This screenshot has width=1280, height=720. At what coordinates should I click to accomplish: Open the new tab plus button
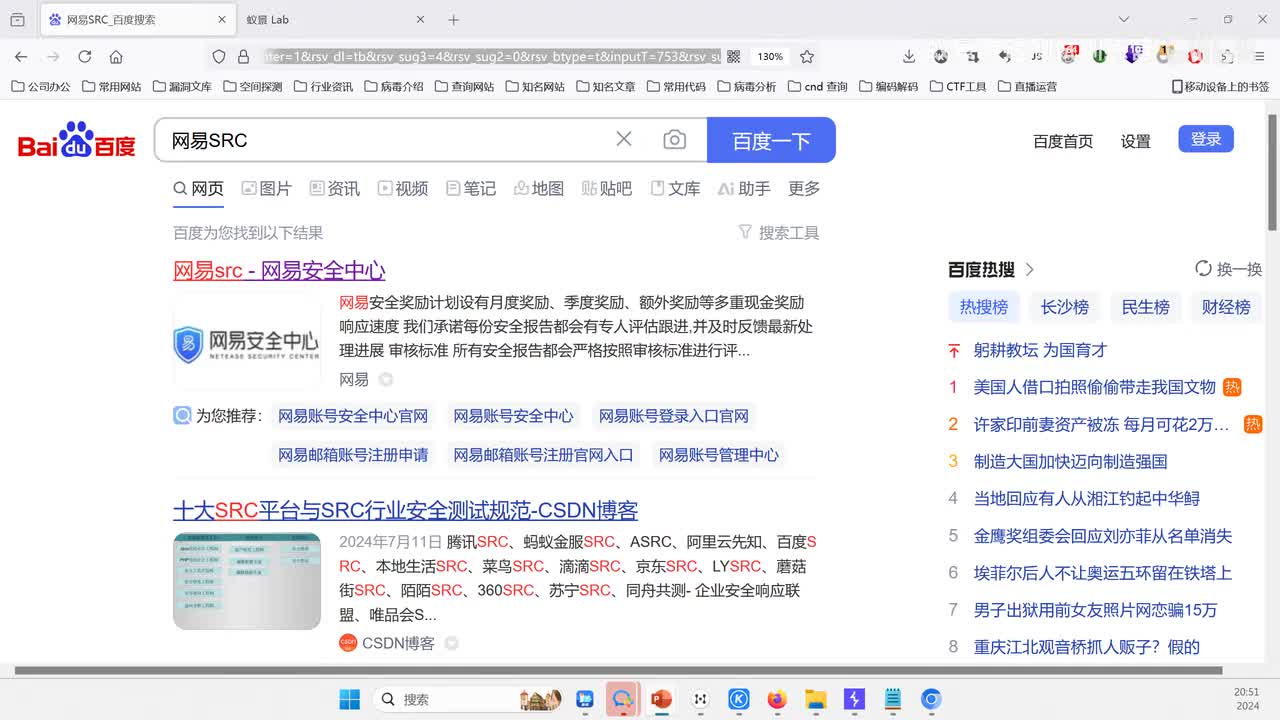coord(453,20)
